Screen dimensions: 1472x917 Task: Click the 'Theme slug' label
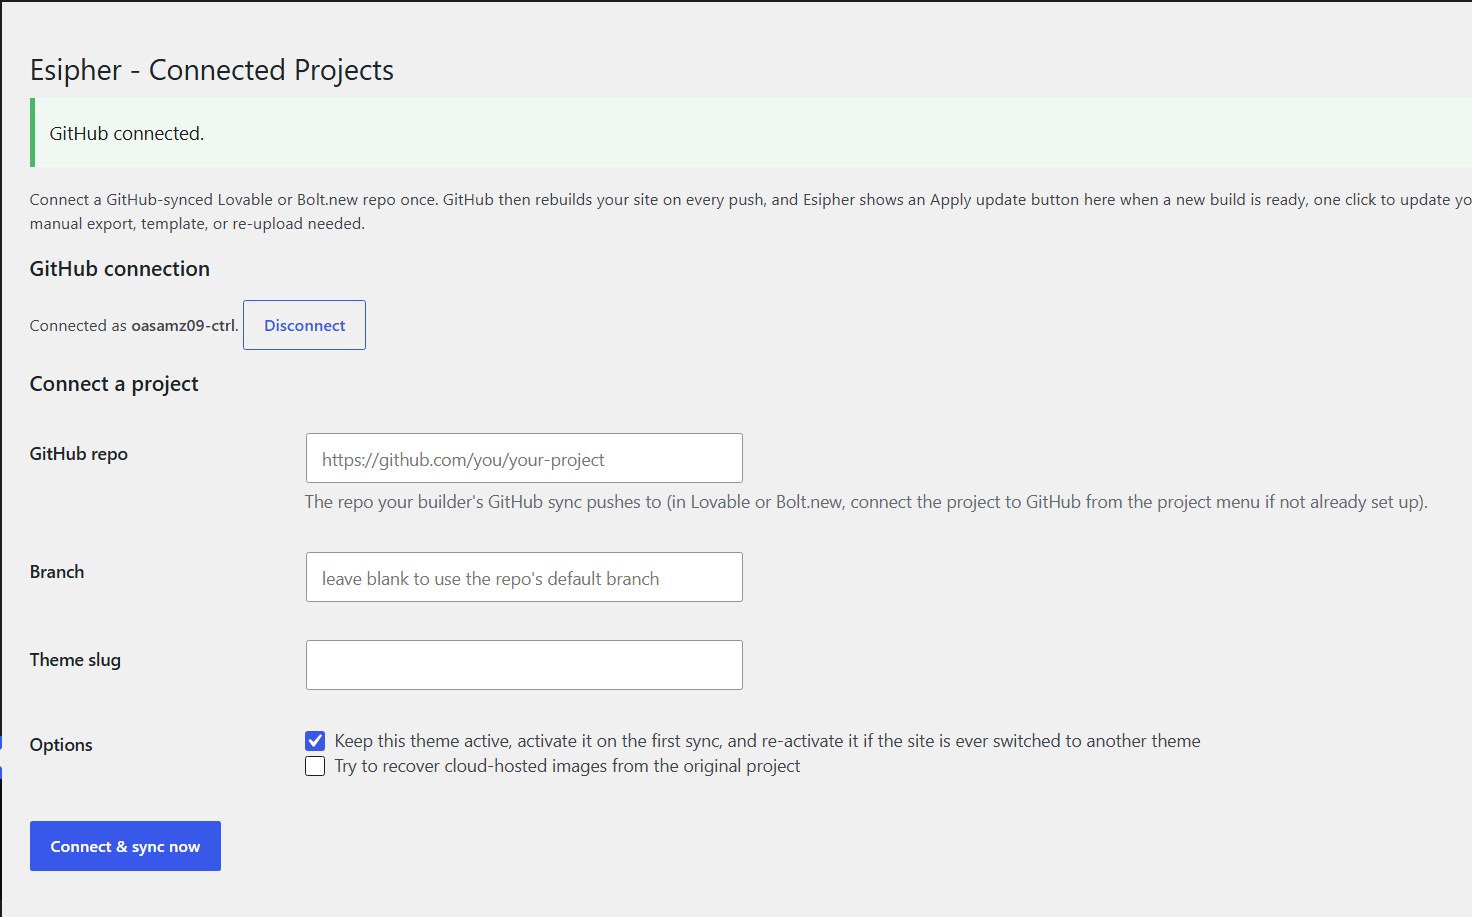coord(75,659)
